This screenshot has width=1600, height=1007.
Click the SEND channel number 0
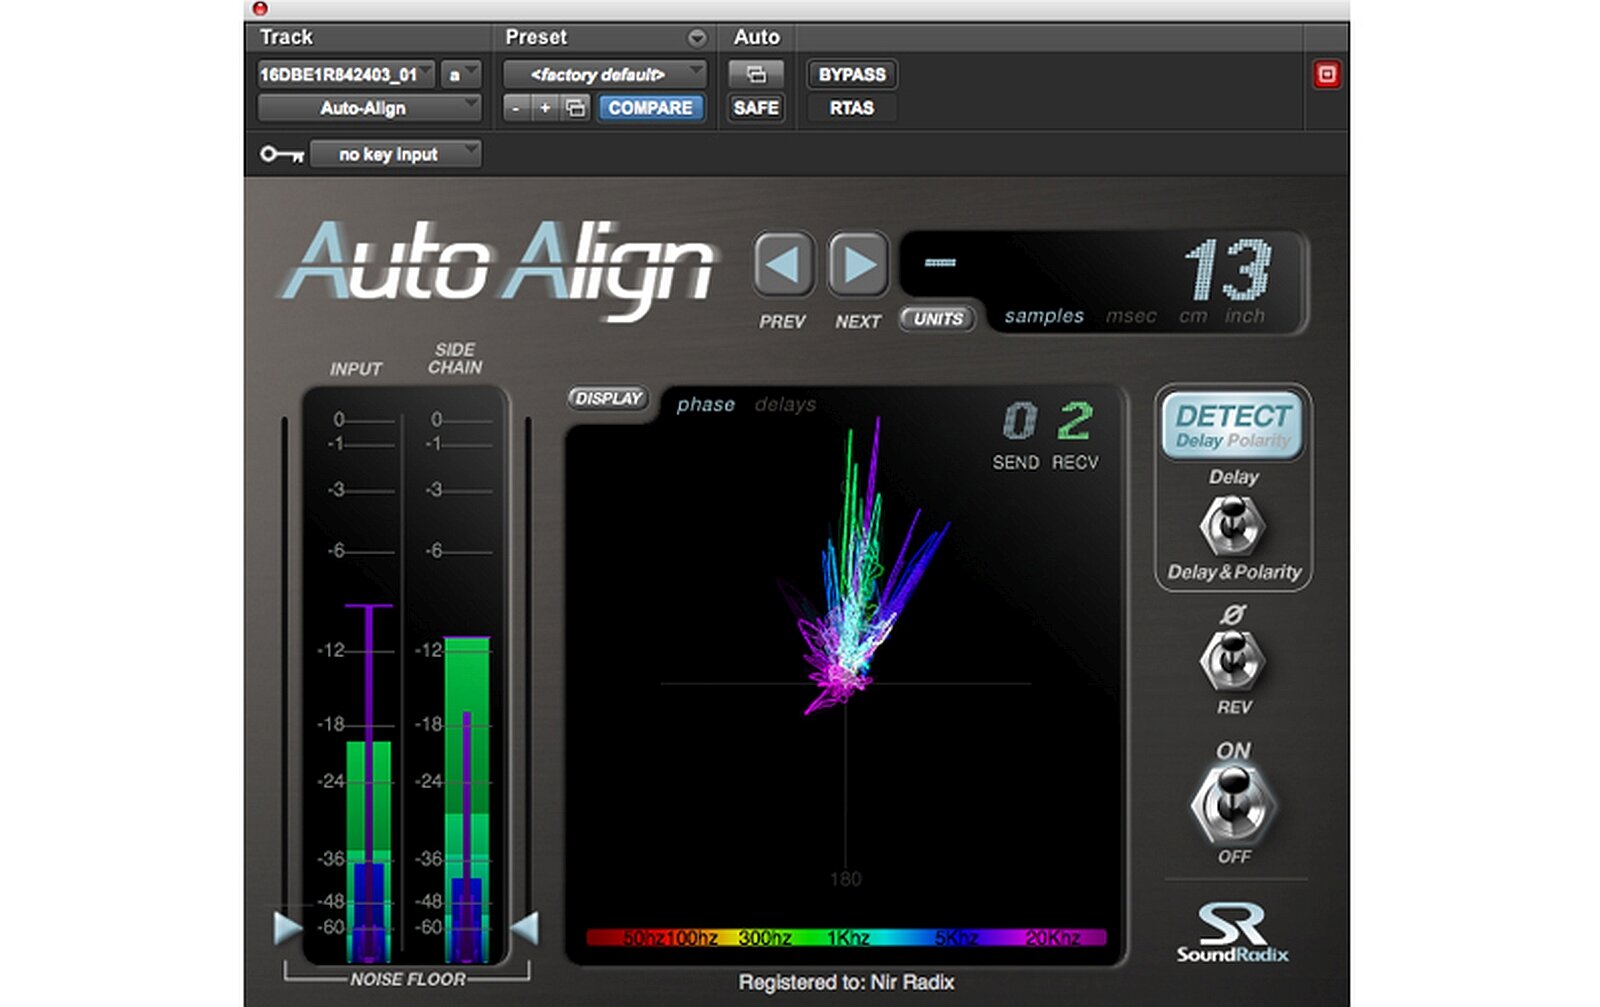pos(1019,421)
